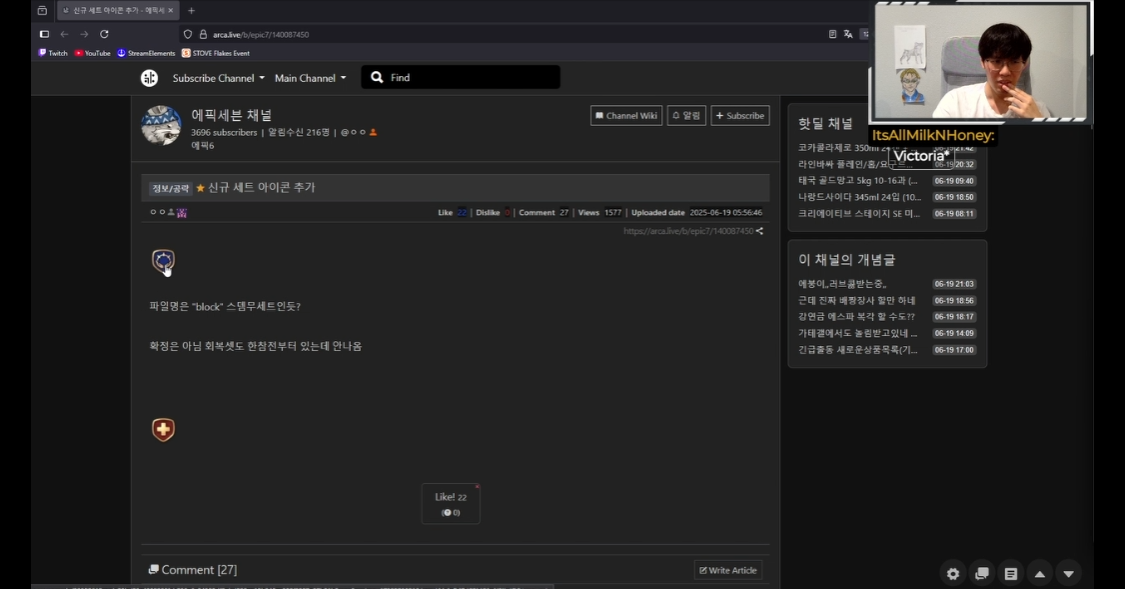1125x589 pixels.
Task: Click the 에픽세븐 채널 avatar image
Action: (161, 126)
